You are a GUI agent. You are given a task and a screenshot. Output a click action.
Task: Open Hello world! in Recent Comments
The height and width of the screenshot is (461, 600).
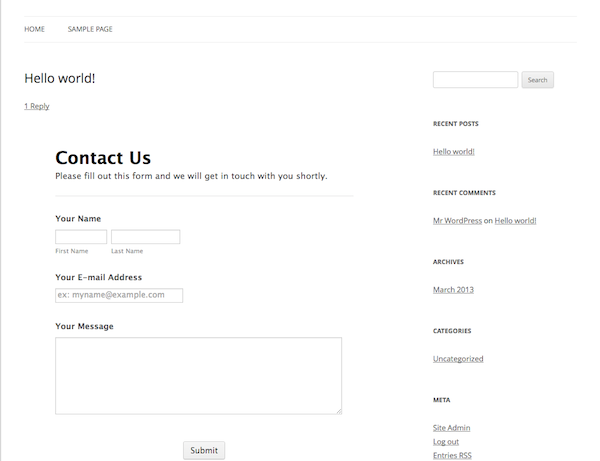tap(515, 220)
